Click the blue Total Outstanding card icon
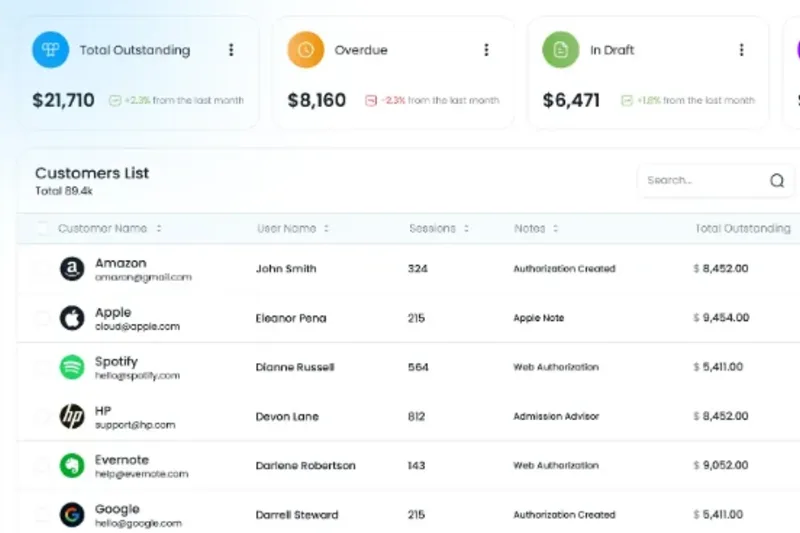This screenshot has height=533, width=800. pos(51,50)
